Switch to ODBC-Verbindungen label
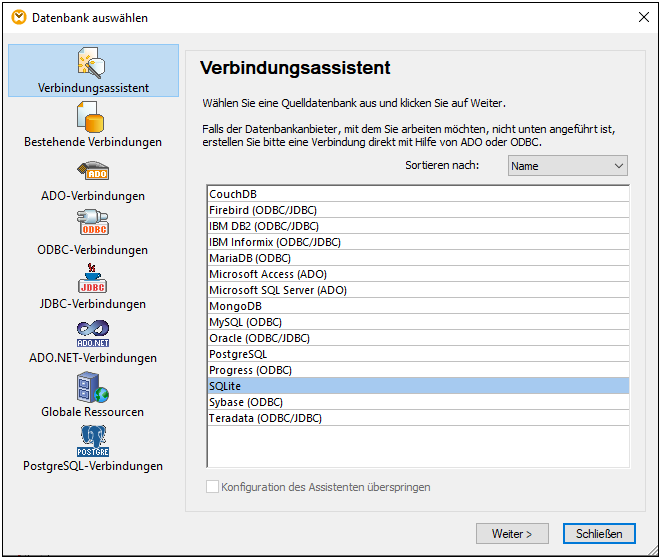Viewport: 661px width, 559px height. click(93, 250)
